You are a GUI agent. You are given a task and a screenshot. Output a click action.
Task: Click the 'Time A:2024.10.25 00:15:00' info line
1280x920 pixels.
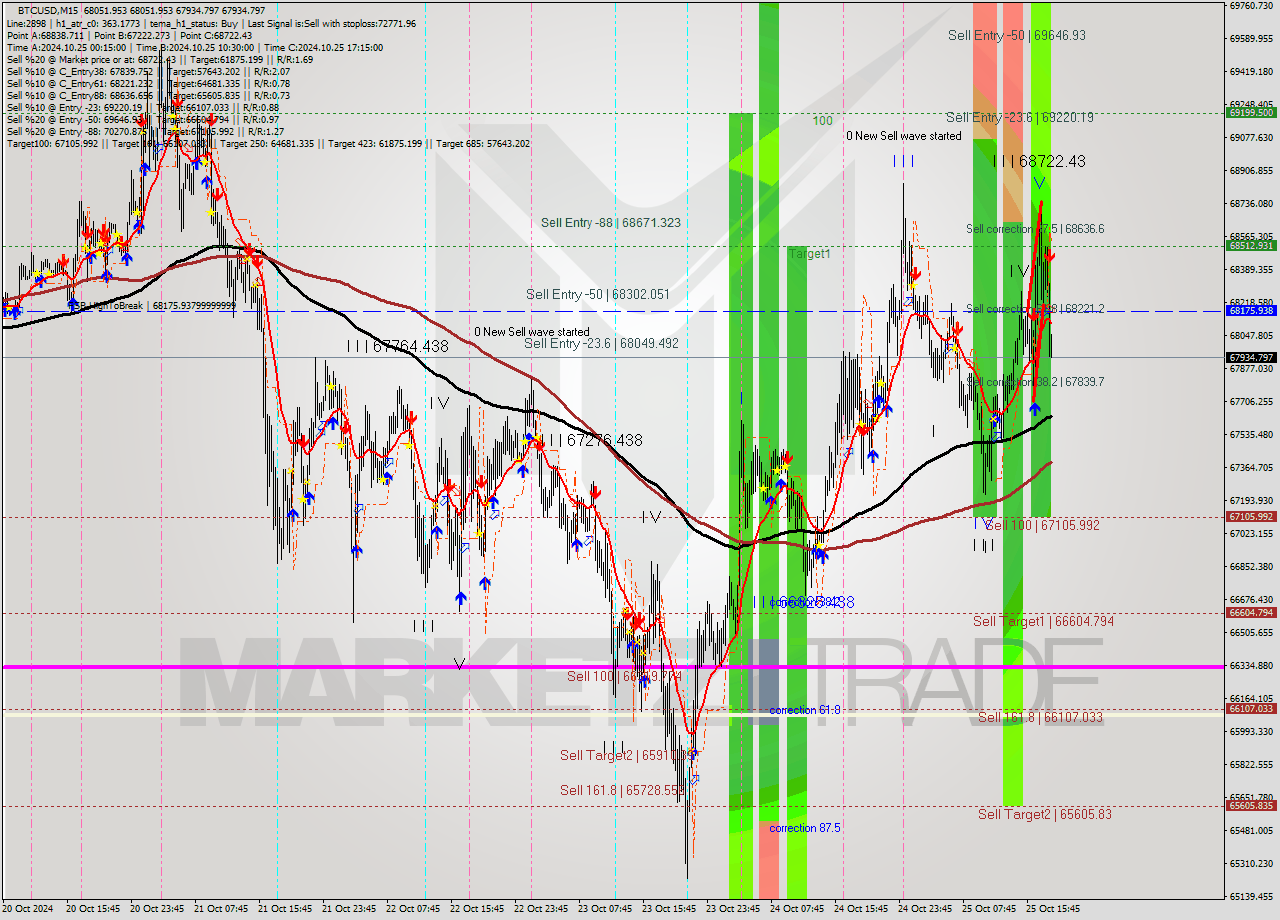click(66, 47)
